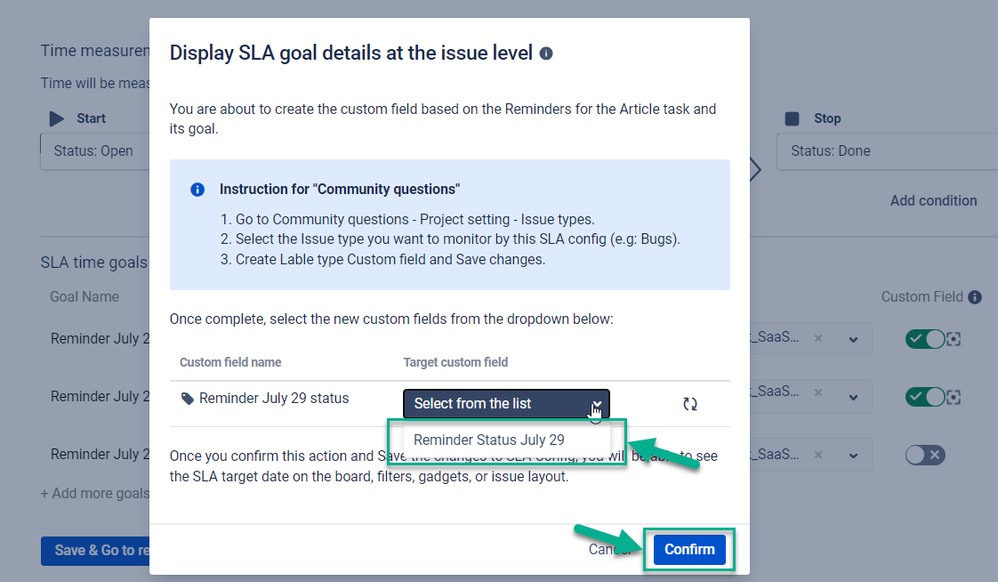Open the 'Select from the list' dropdown

(506, 404)
